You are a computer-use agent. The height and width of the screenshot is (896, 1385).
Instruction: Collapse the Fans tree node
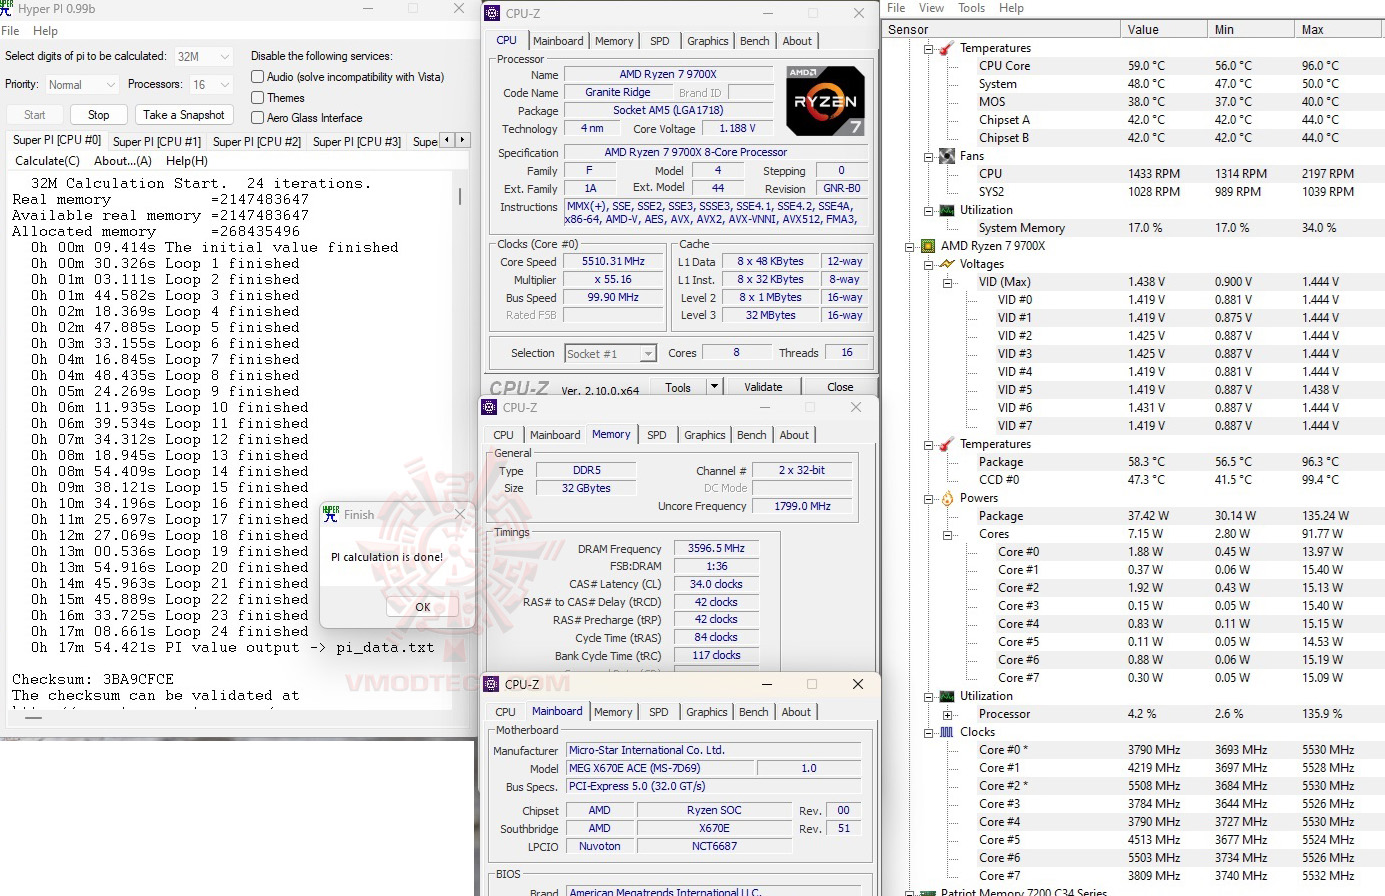tap(928, 156)
